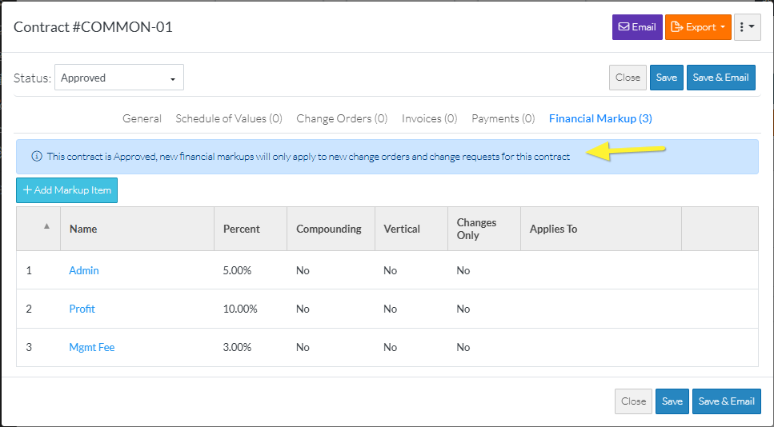Click the Add Markup Item button
774x427 pixels.
pos(67,190)
